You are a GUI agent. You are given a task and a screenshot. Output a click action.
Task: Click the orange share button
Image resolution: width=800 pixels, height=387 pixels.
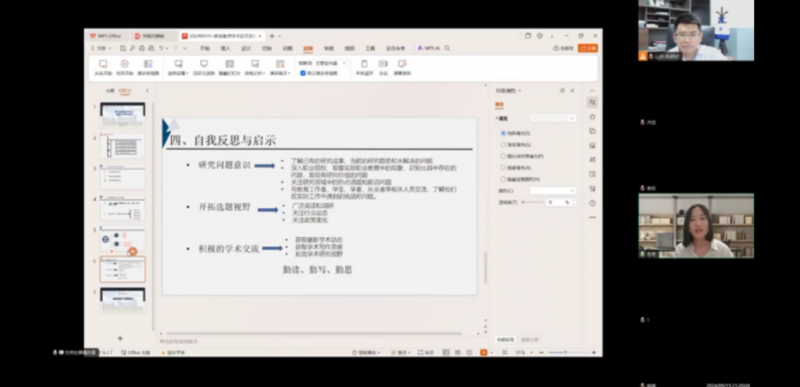[x=588, y=48]
